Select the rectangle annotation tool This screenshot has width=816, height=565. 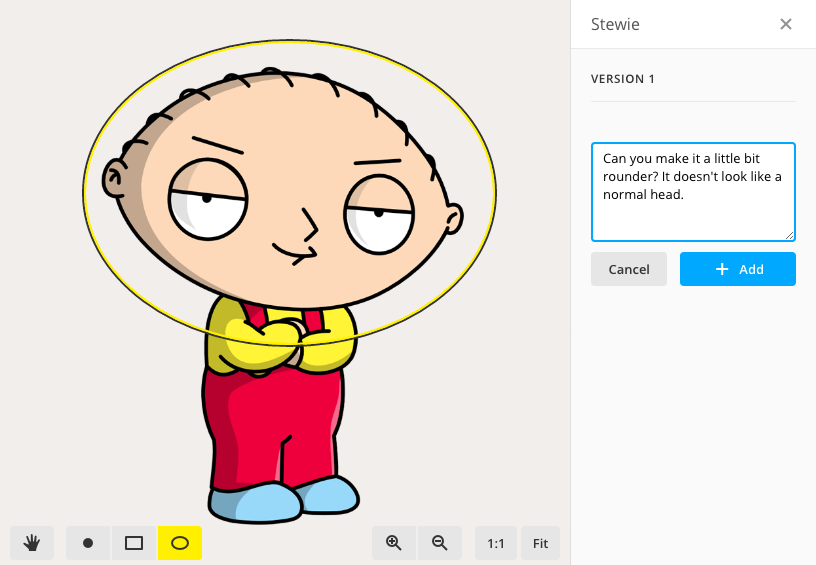[134, 543]
